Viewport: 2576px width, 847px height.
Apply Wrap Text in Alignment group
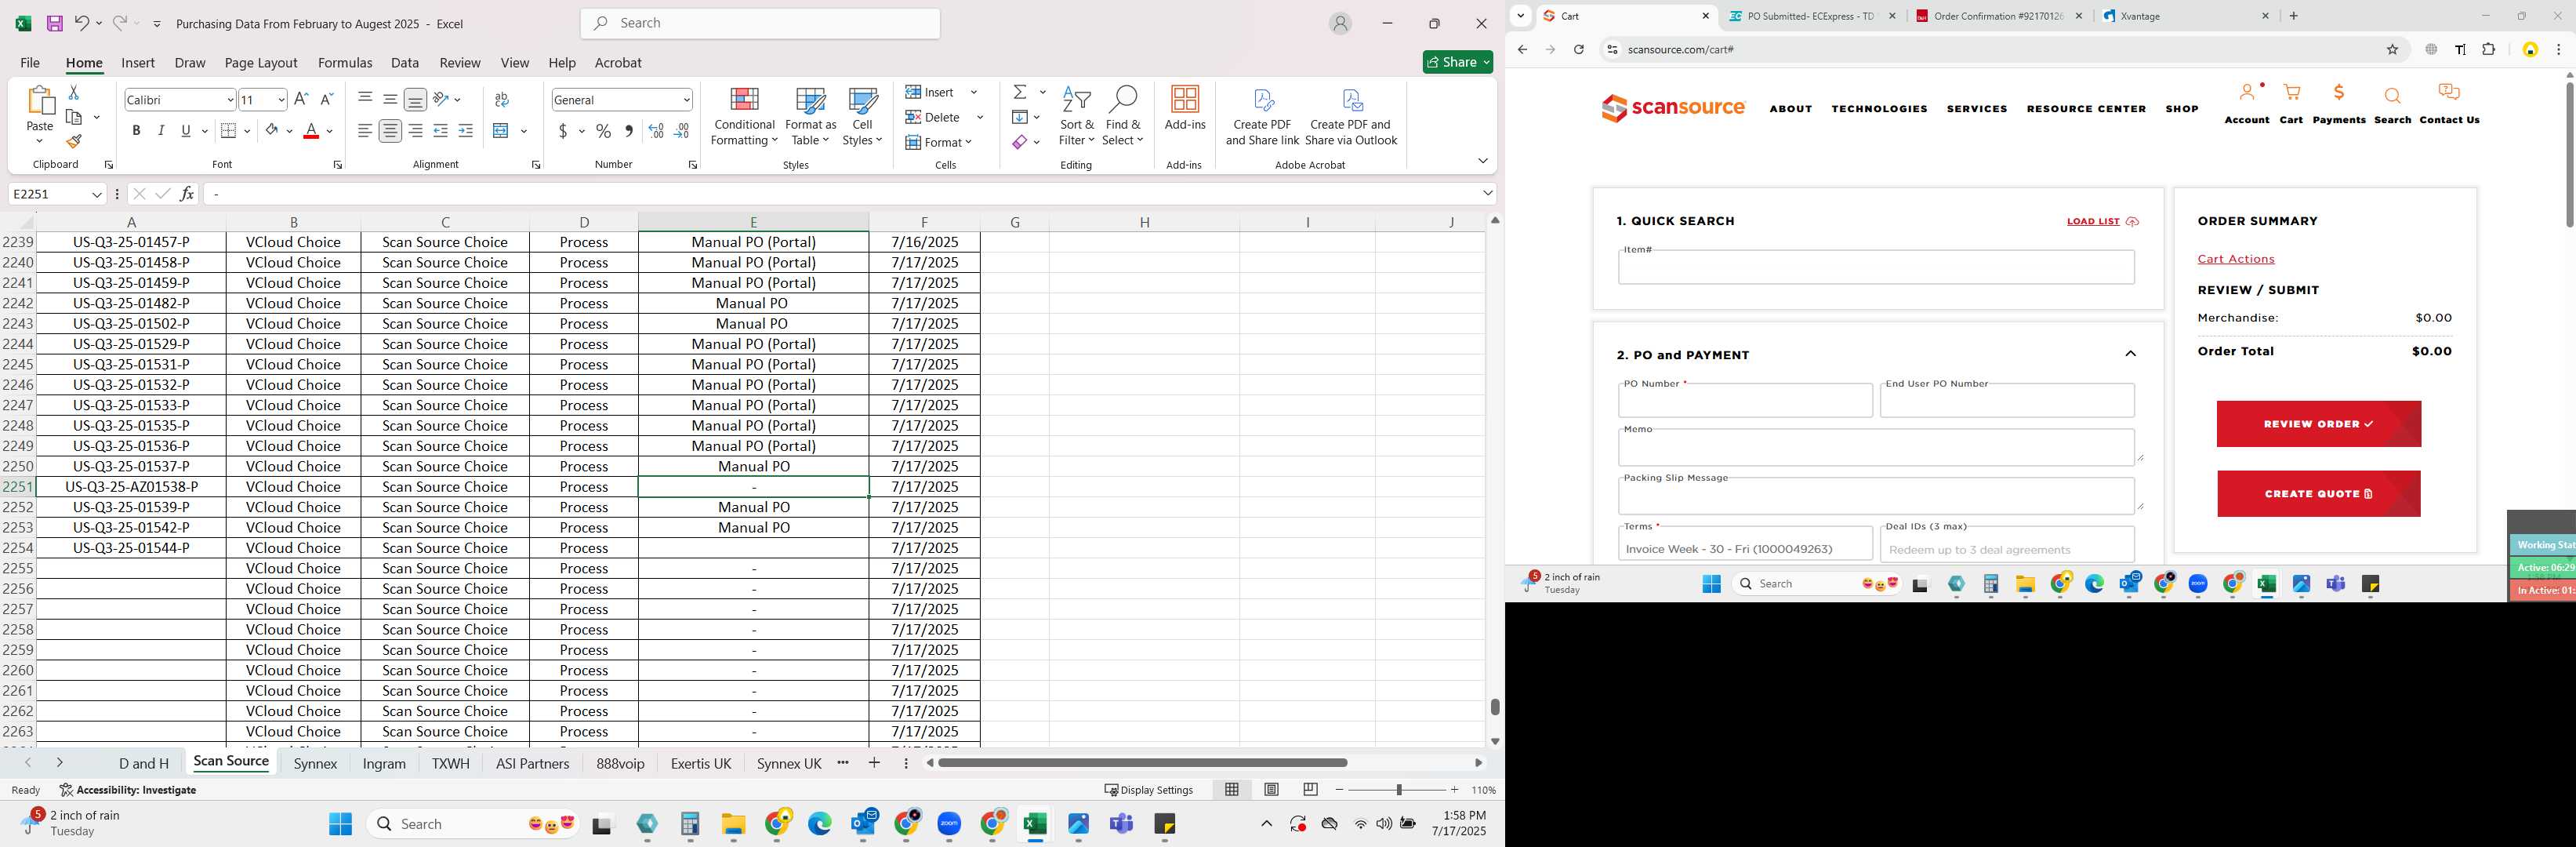502,99
